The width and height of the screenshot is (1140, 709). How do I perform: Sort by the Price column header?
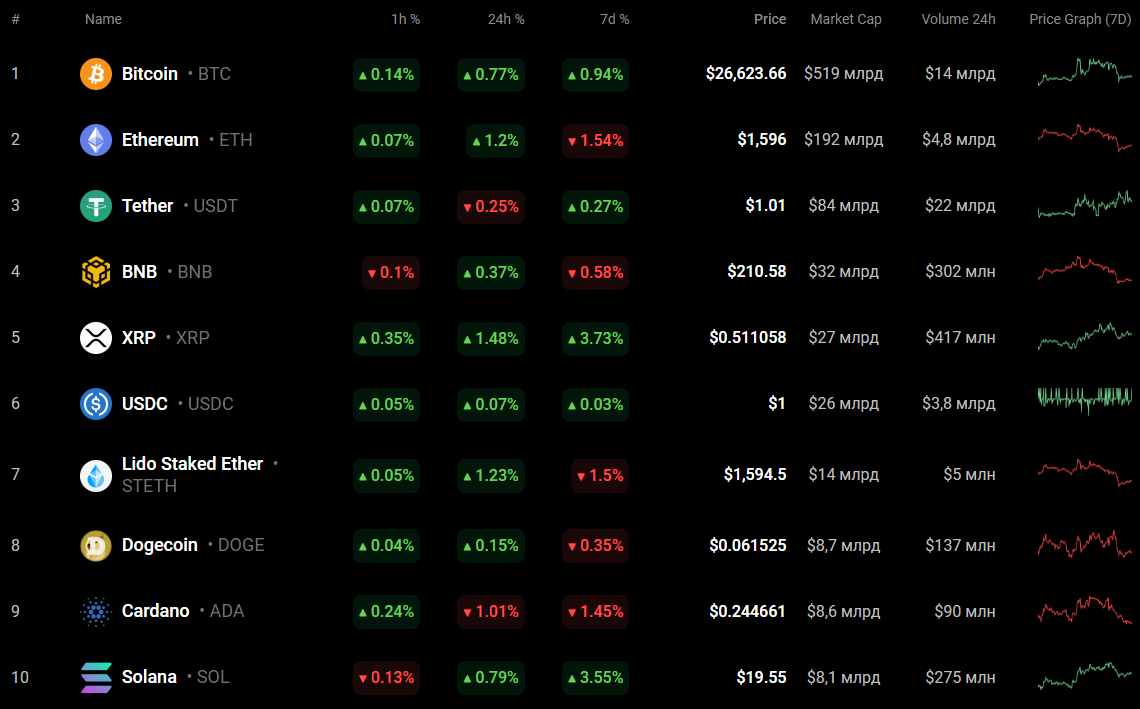(x=769, y=20)
